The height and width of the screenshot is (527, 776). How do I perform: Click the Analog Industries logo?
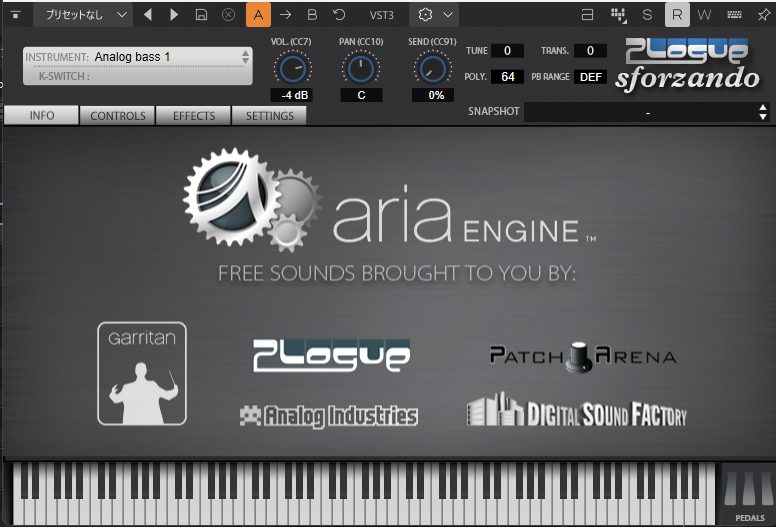[329, 416]
